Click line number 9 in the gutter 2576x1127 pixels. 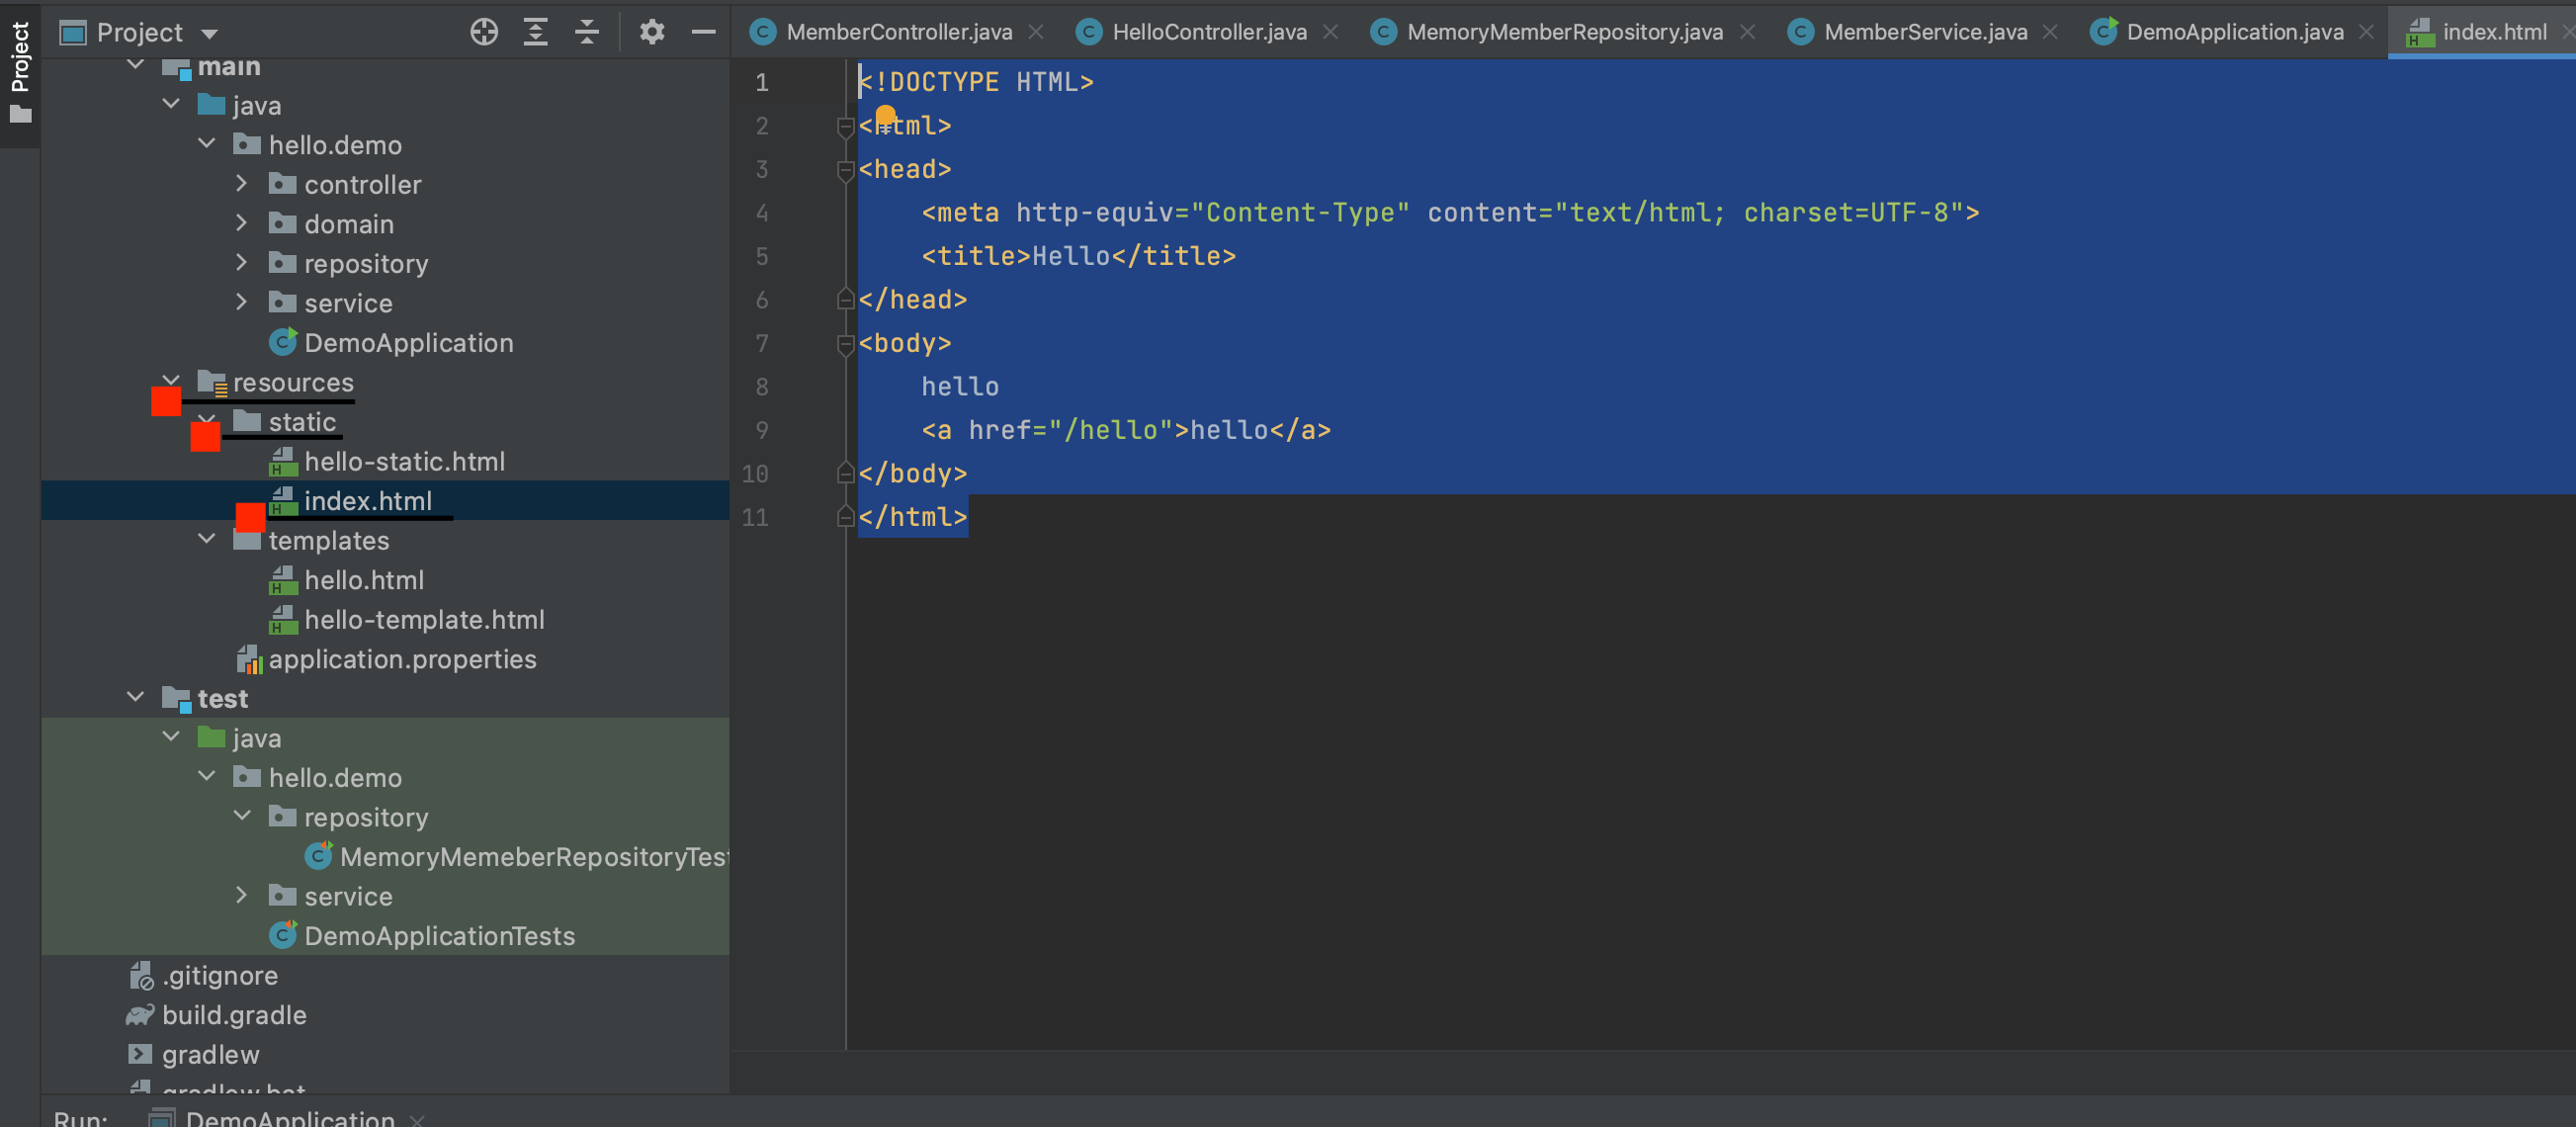point(762,431)
